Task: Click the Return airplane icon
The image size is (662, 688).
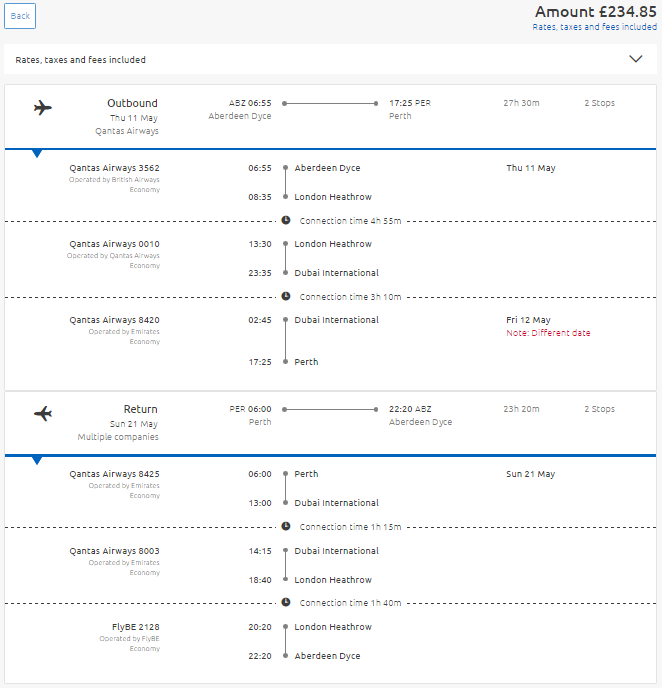Action: pyautogui.click(x=43, y=413)
